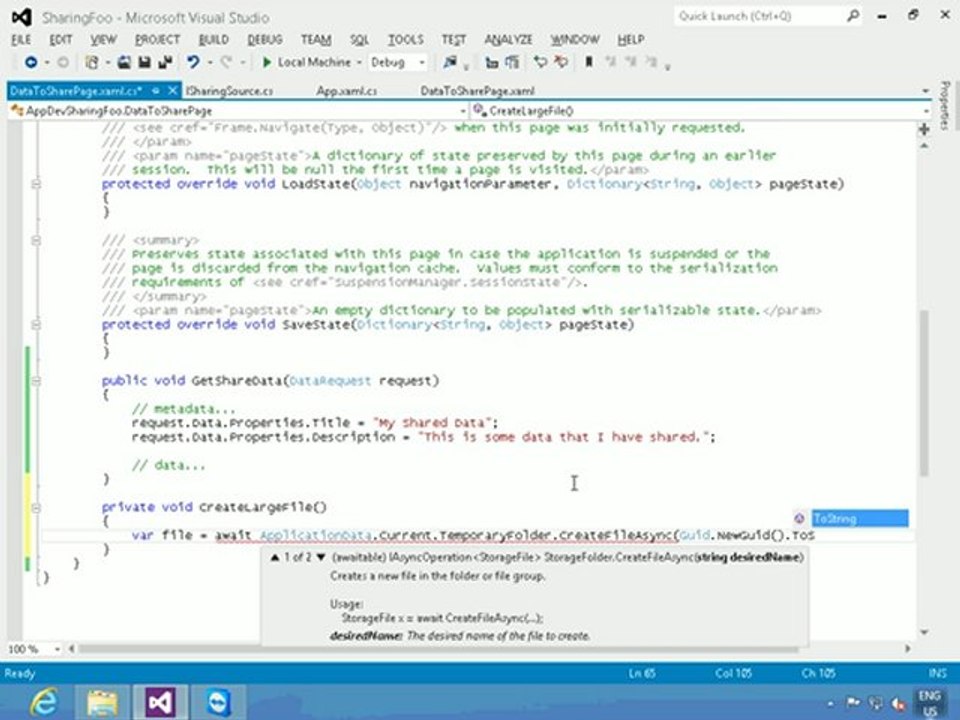Screen dimensions: 960x720
Task: Click the Visual Studio taskbar icon
Action: pos(160,702)
